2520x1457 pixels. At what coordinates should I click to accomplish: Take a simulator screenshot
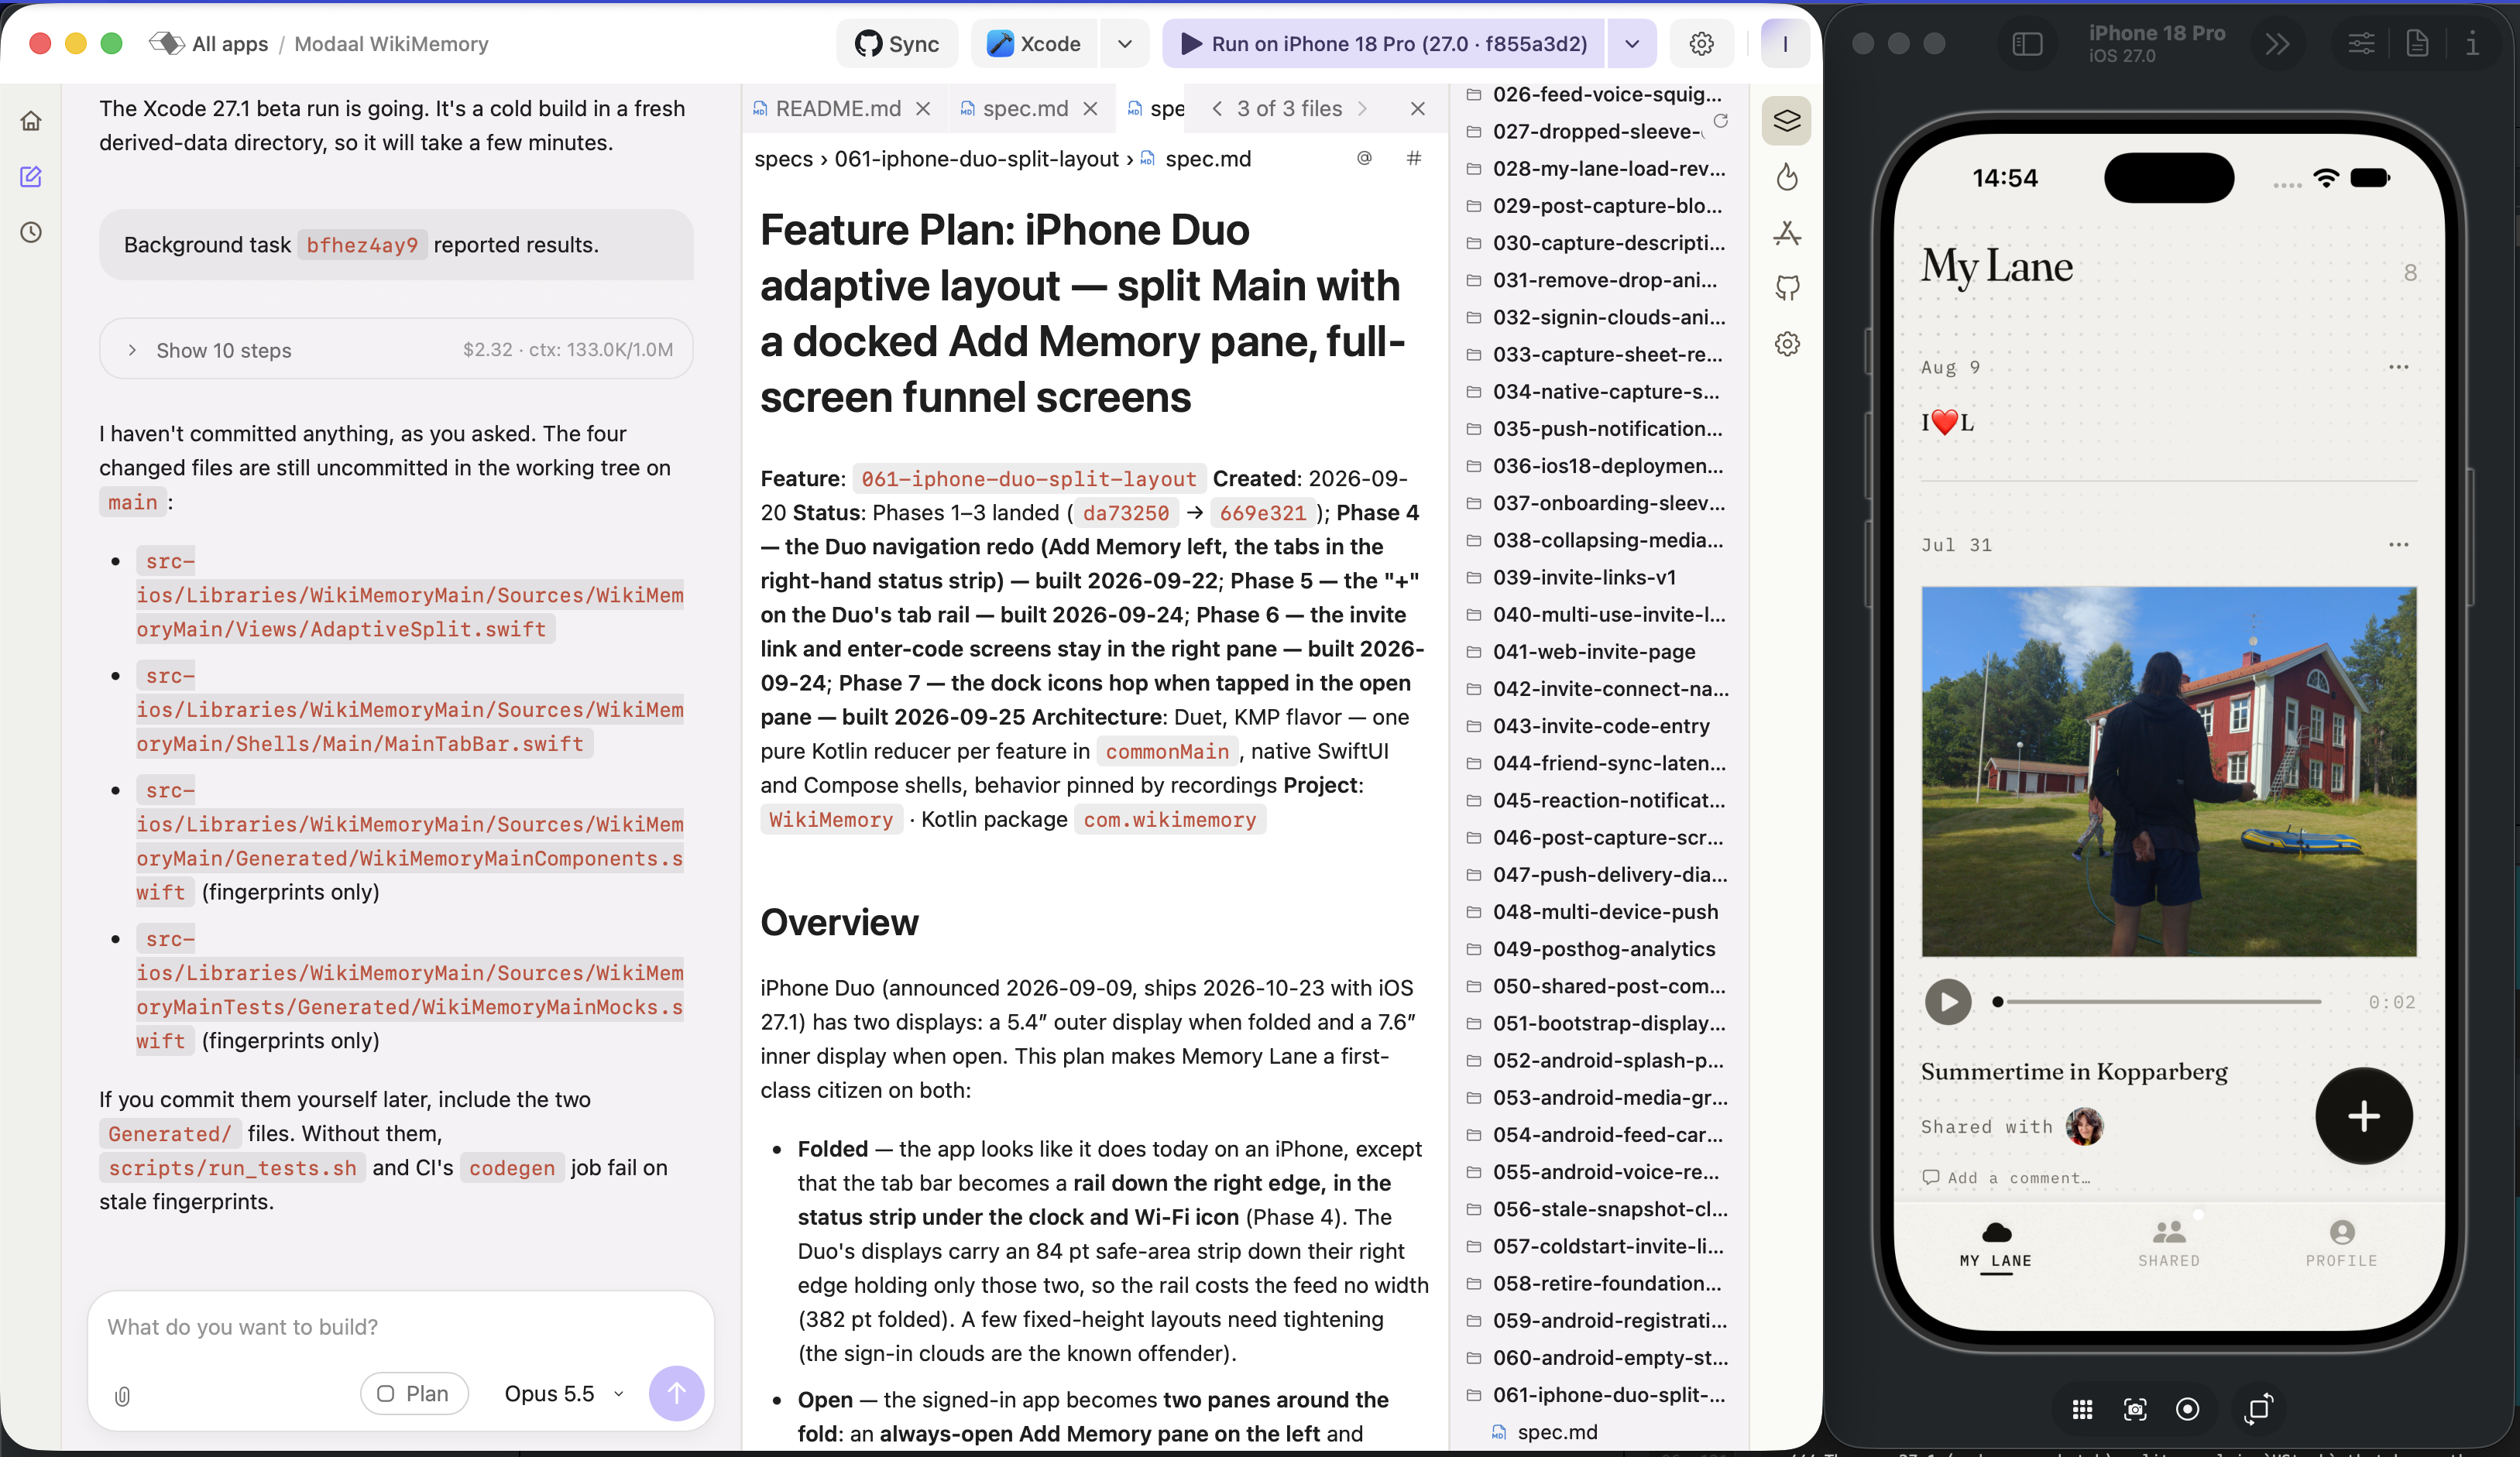coord(2134,1409)
